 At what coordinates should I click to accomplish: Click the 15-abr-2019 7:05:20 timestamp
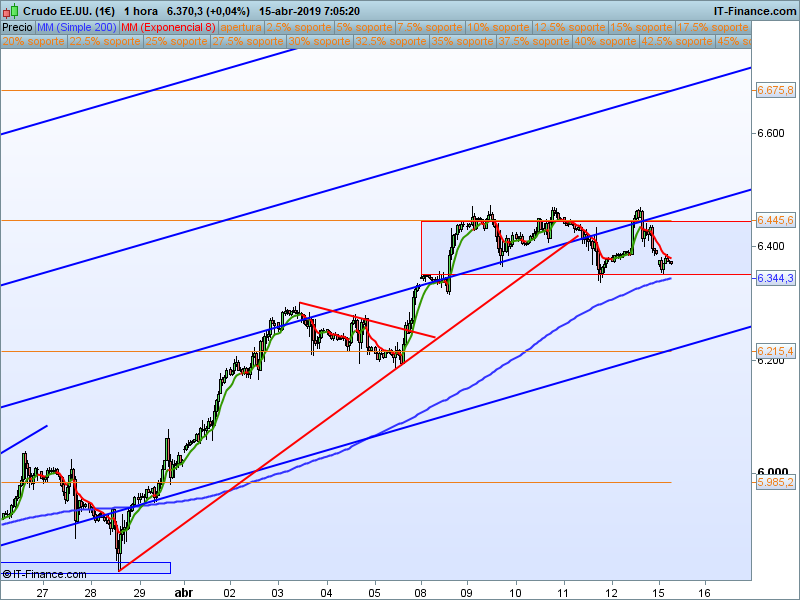point(309,11)
